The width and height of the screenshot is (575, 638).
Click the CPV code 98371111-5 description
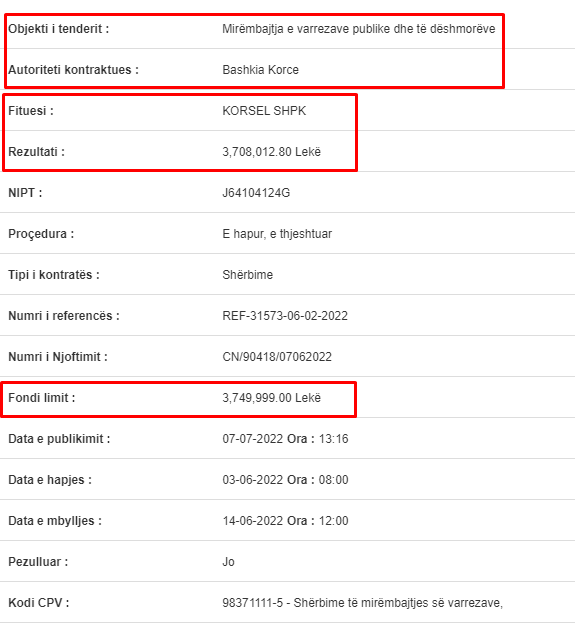click(362, 603)
